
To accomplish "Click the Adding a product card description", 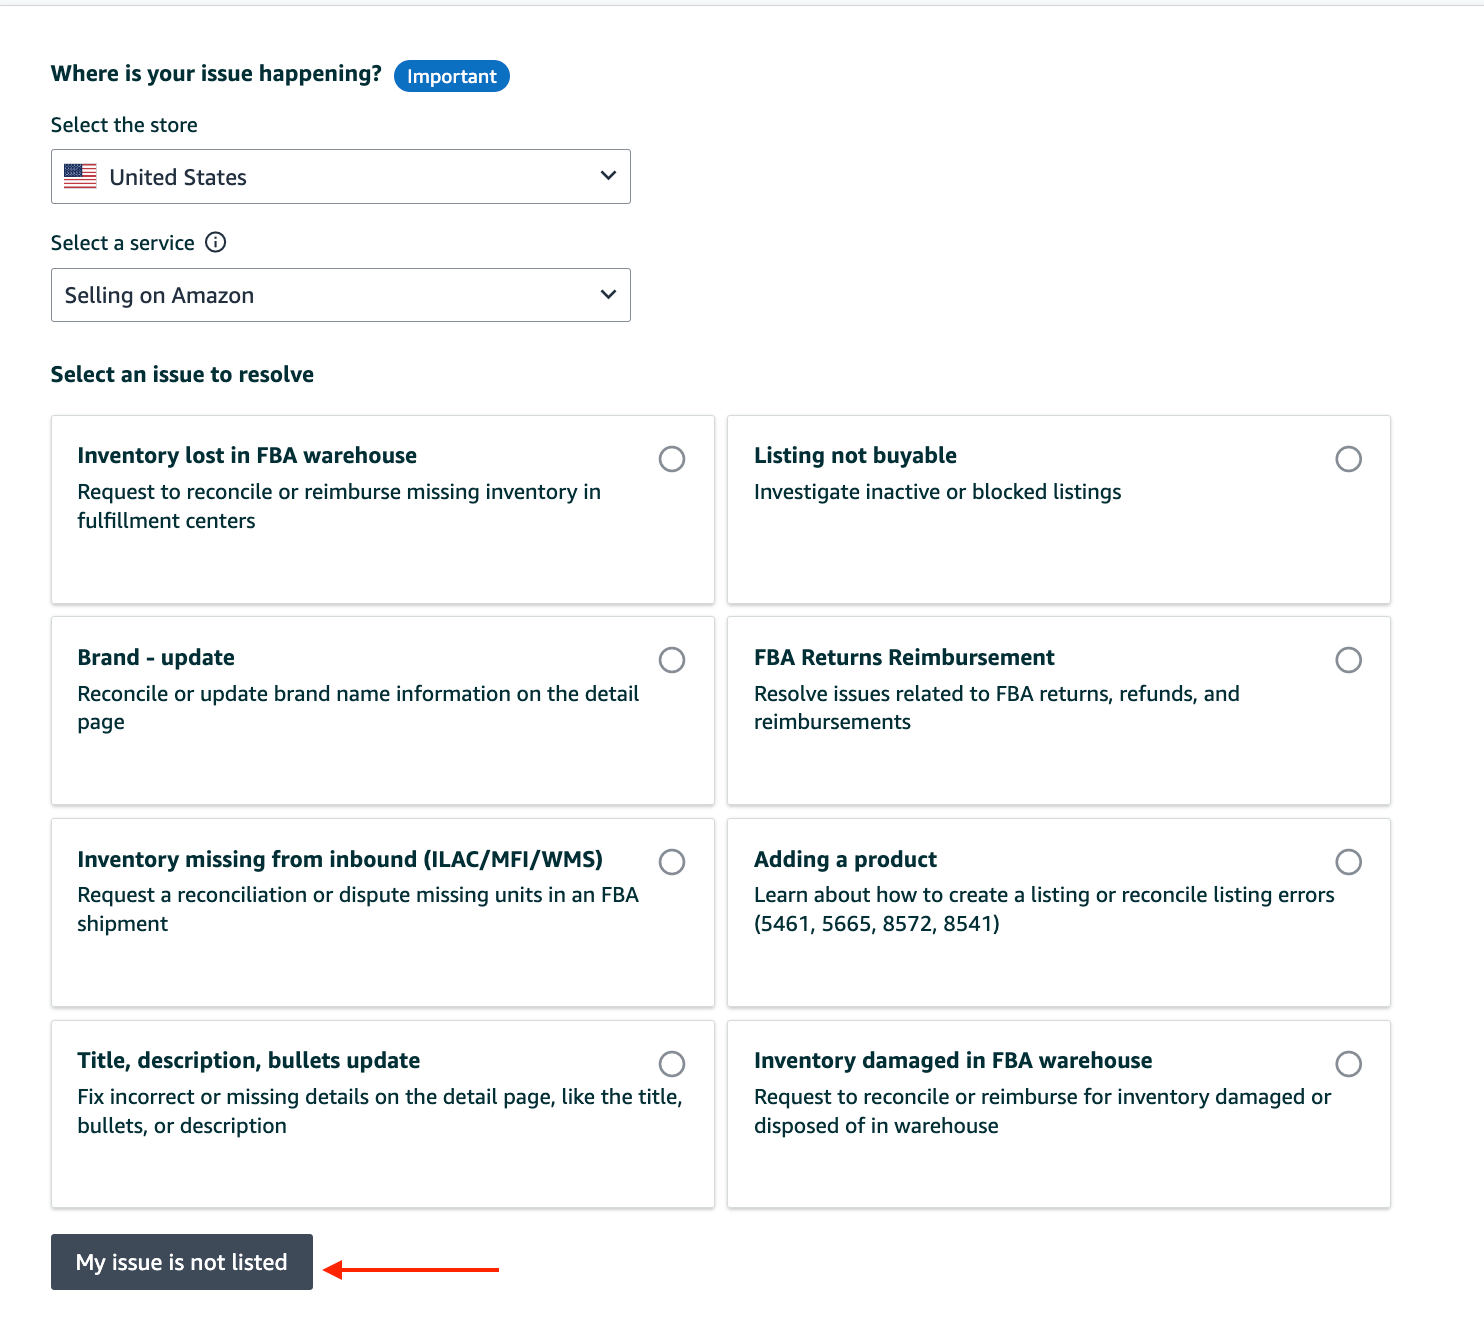I will pyautogui.click(x=1043, y=909).
